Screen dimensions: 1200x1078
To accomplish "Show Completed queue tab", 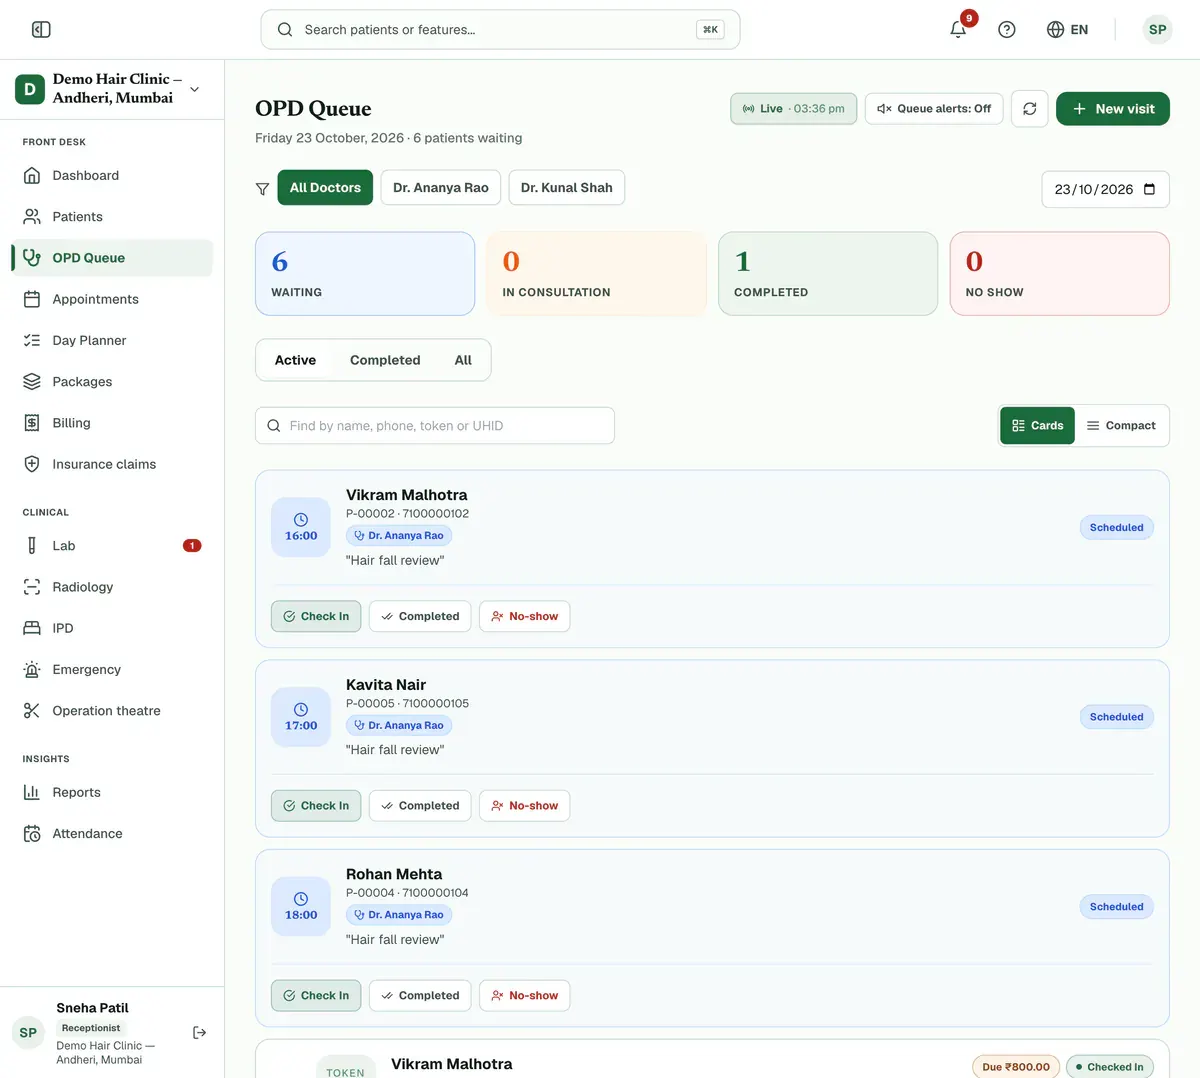I will click(x=385, y=360).
